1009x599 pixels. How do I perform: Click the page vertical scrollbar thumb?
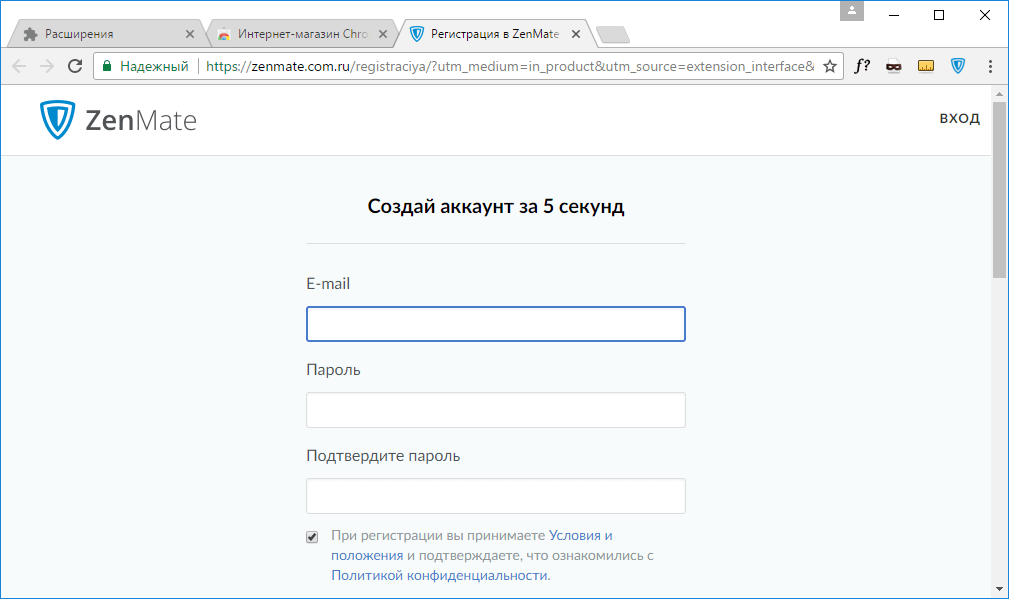pyautogui.click(x=999, y=190)
